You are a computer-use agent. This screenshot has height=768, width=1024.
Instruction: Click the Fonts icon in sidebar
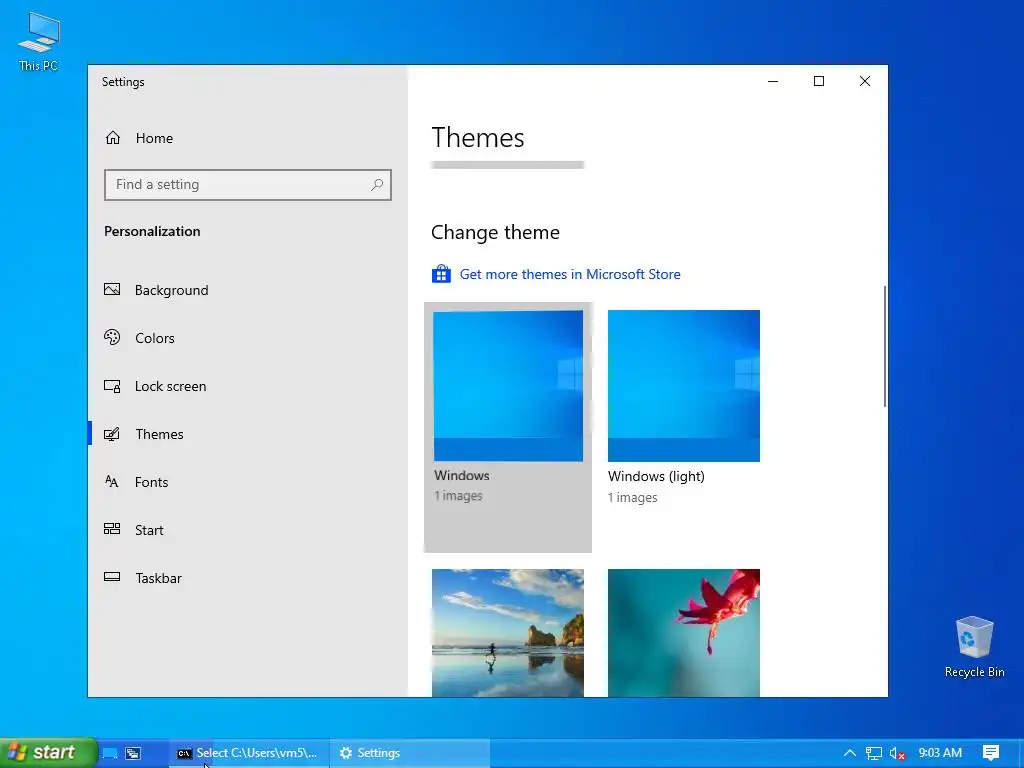(112, 482)
